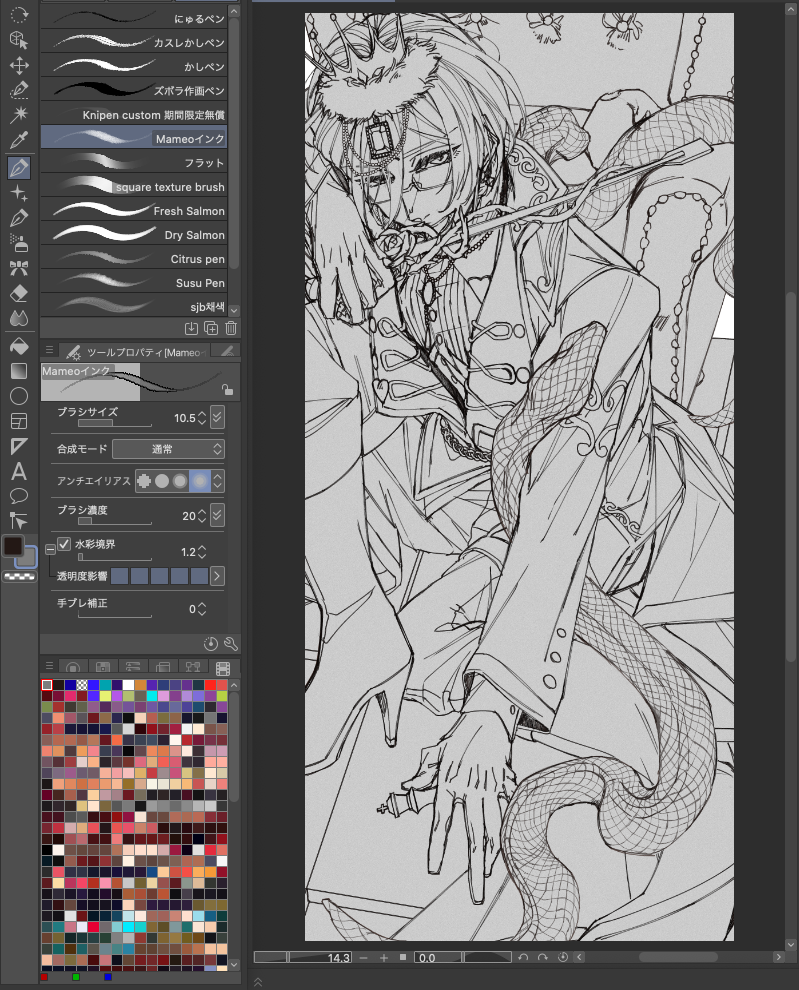Select the Eyedropper tool
Viewport: 799px width, 990px height.
point(19,140)
